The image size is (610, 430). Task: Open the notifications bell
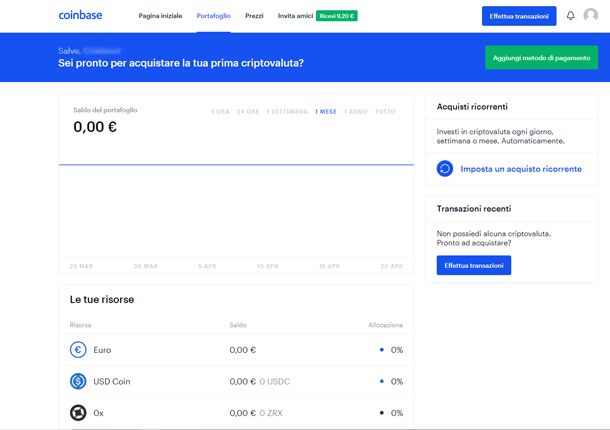tap(570, 16)
